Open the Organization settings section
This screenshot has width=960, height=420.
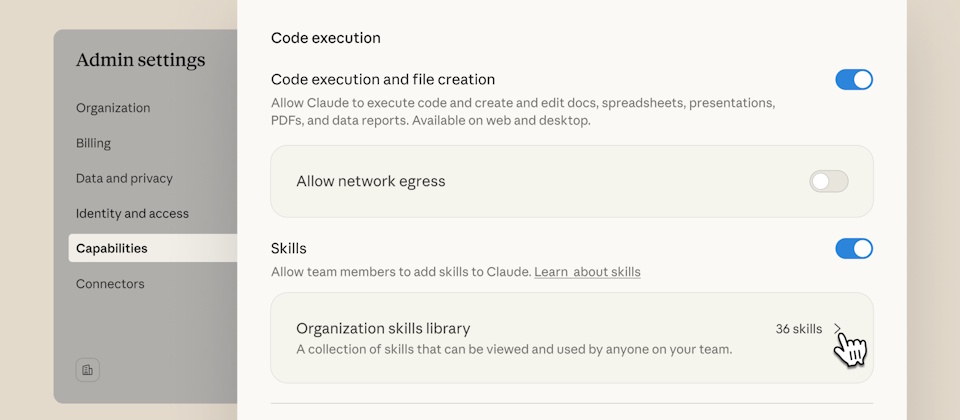(113, 108)
